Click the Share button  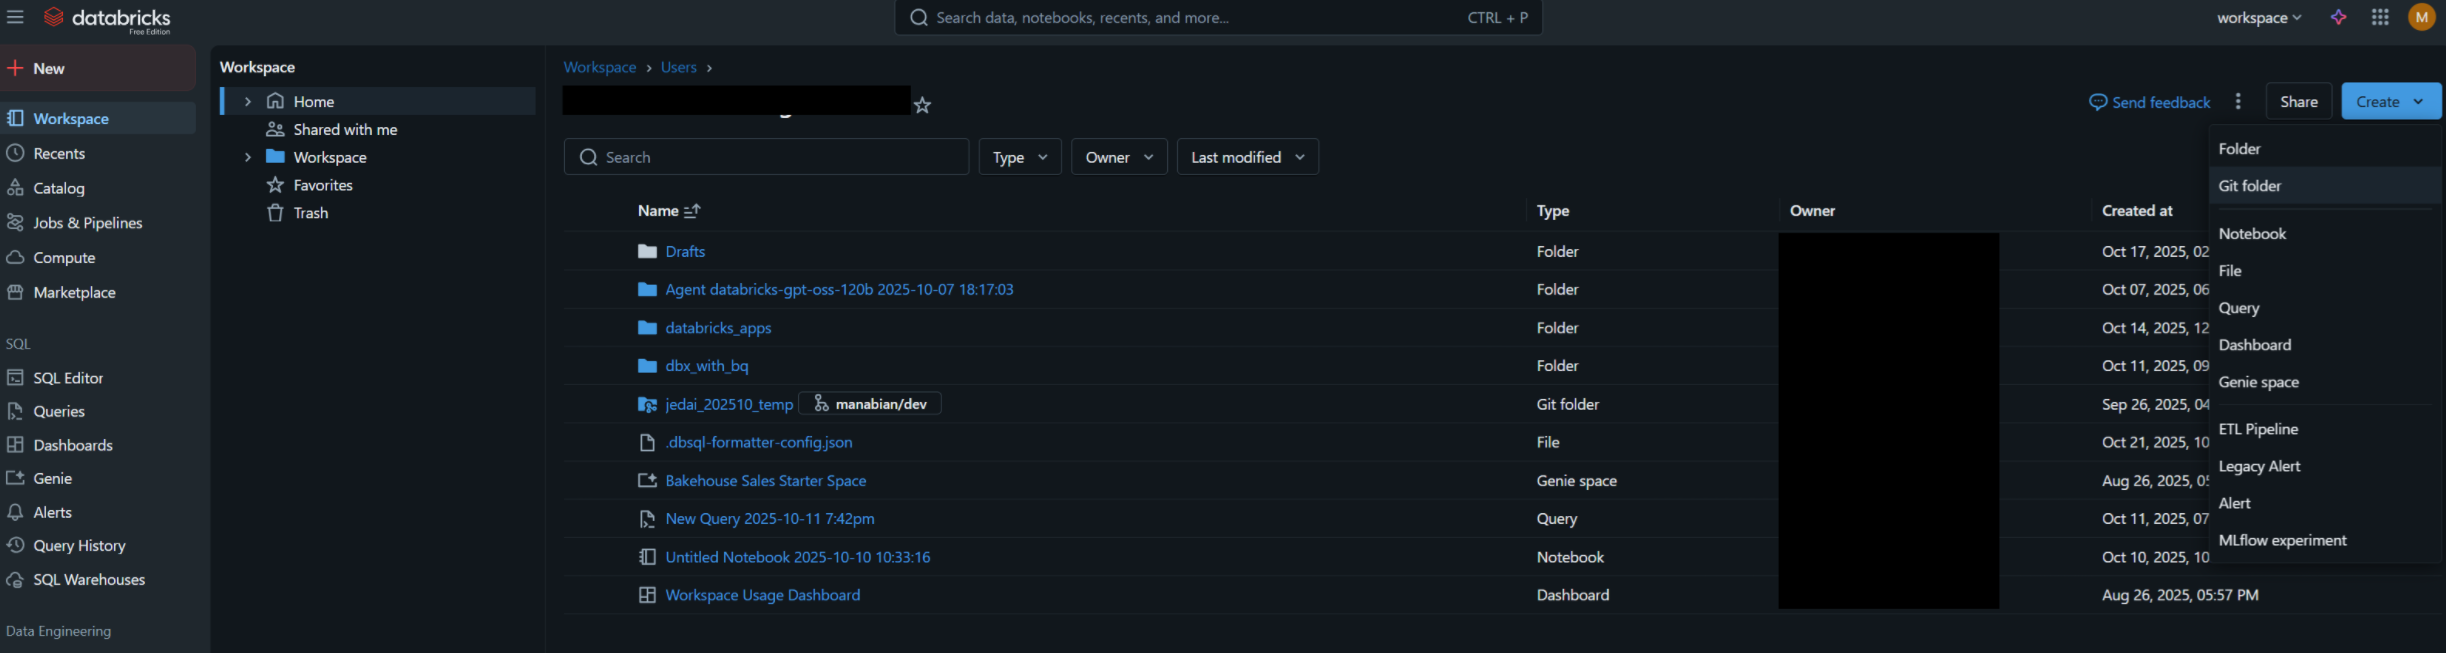(2298, 102)
